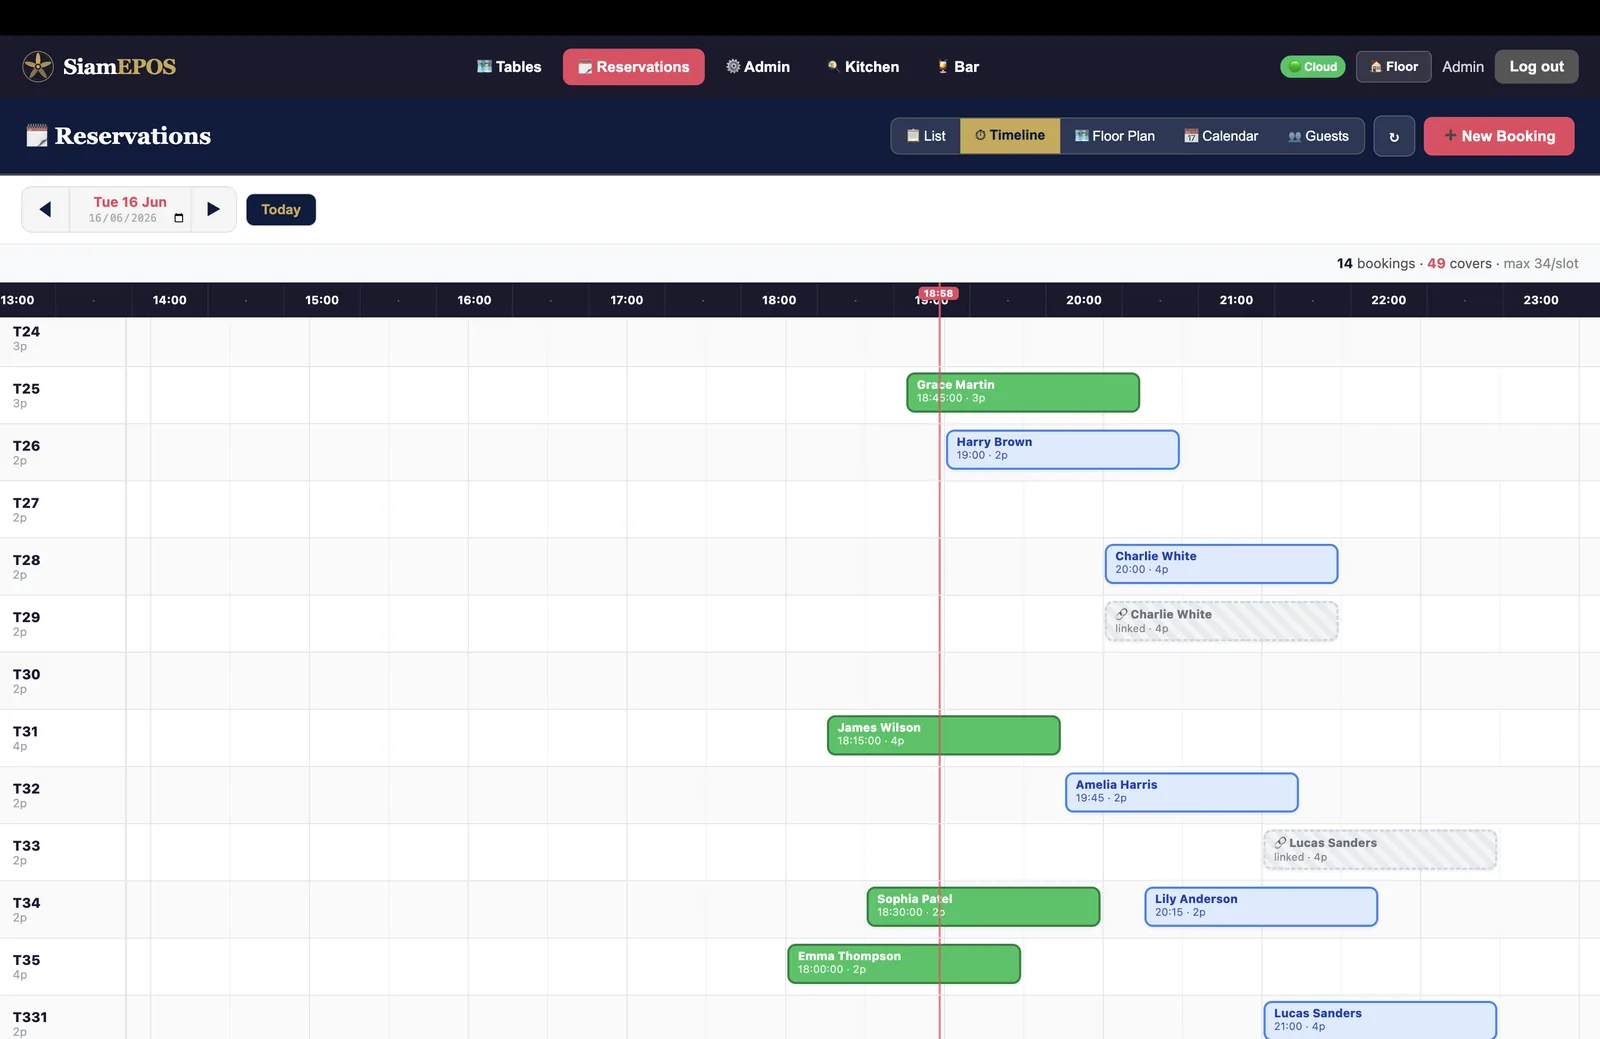Click the Reservations calendar icon beside the page title

pos(37,136)
